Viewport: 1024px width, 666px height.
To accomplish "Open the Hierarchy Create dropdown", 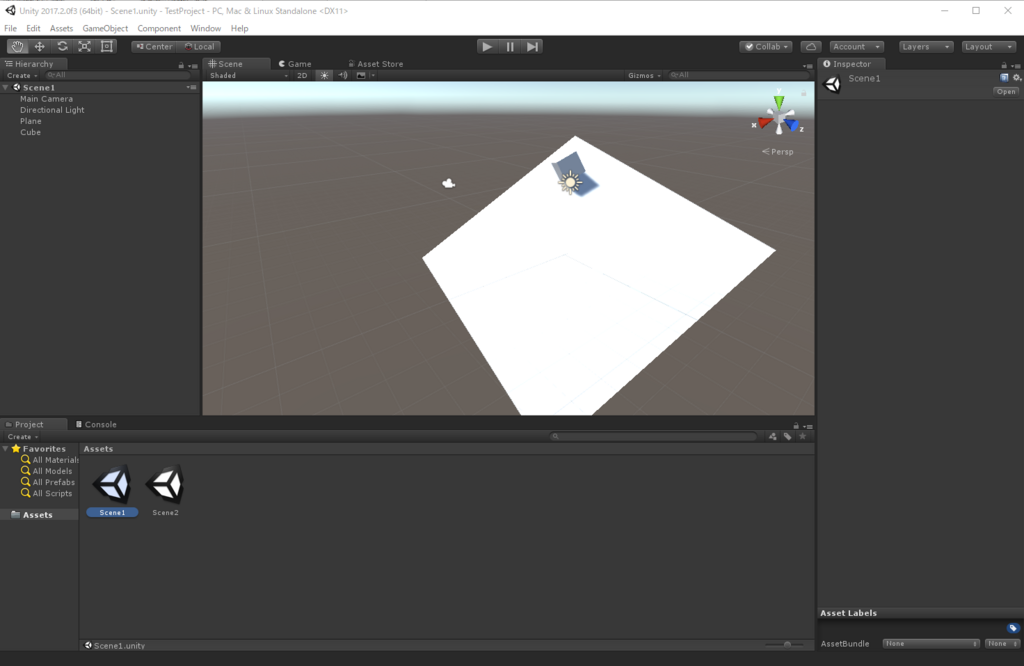I will tap(22, 75).
